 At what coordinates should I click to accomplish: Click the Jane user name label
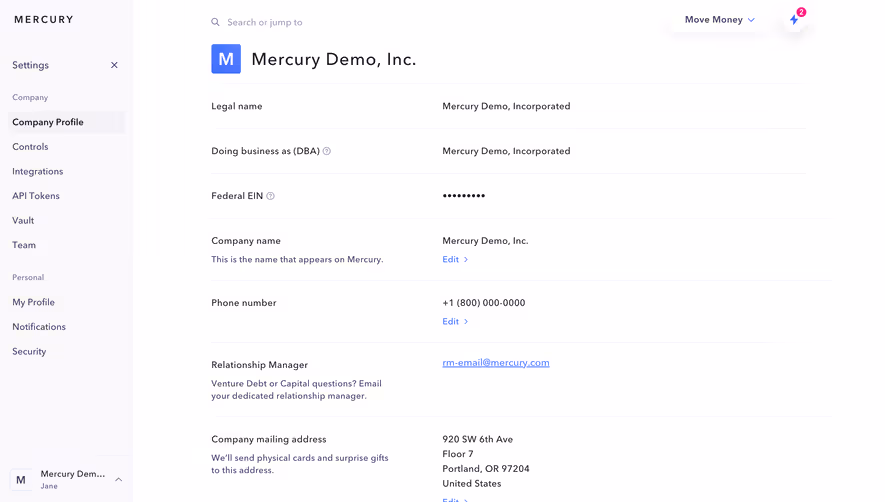(x=49, y=486)
